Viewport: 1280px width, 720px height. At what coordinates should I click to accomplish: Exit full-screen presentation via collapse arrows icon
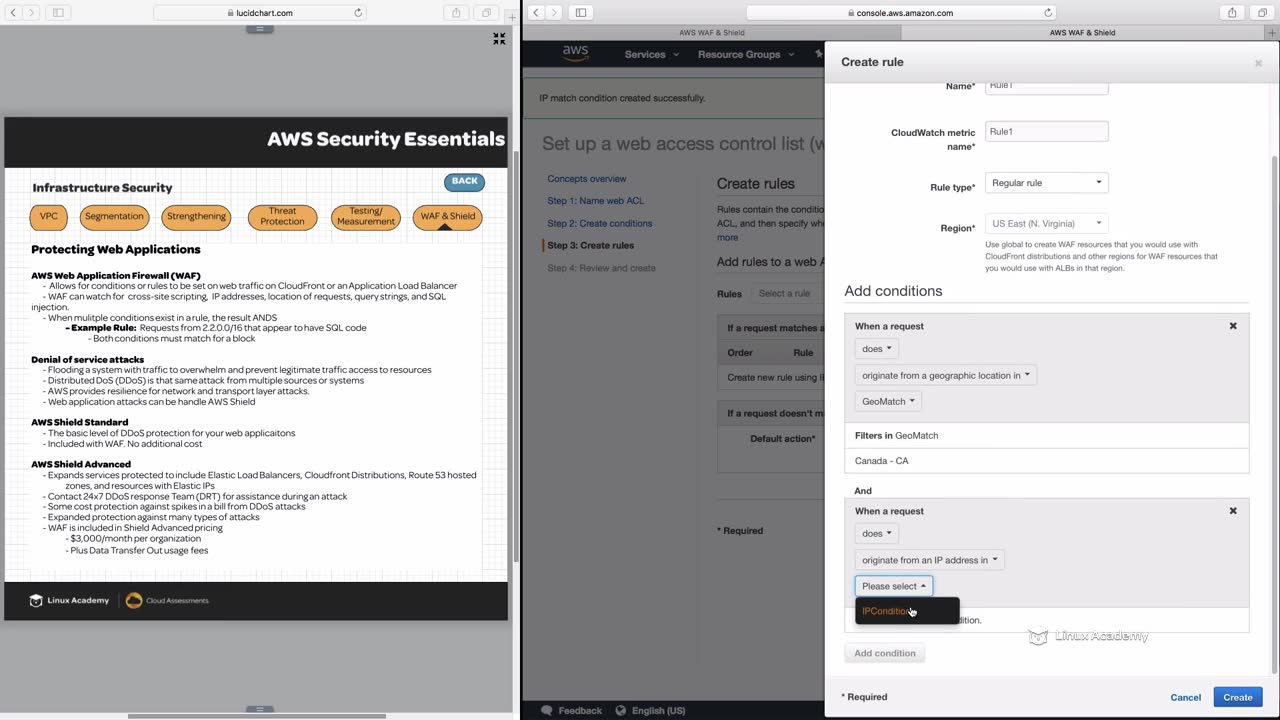click(499, 39)
